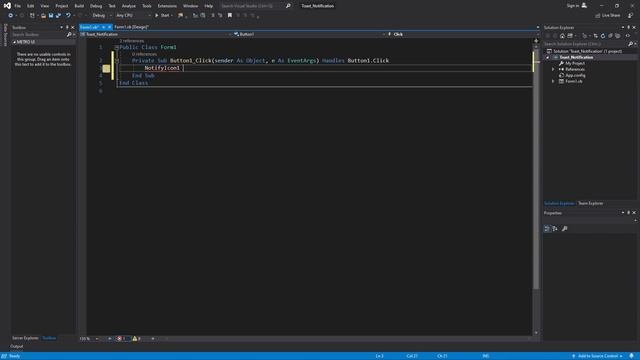Expand the Form1.vb node

553,81
